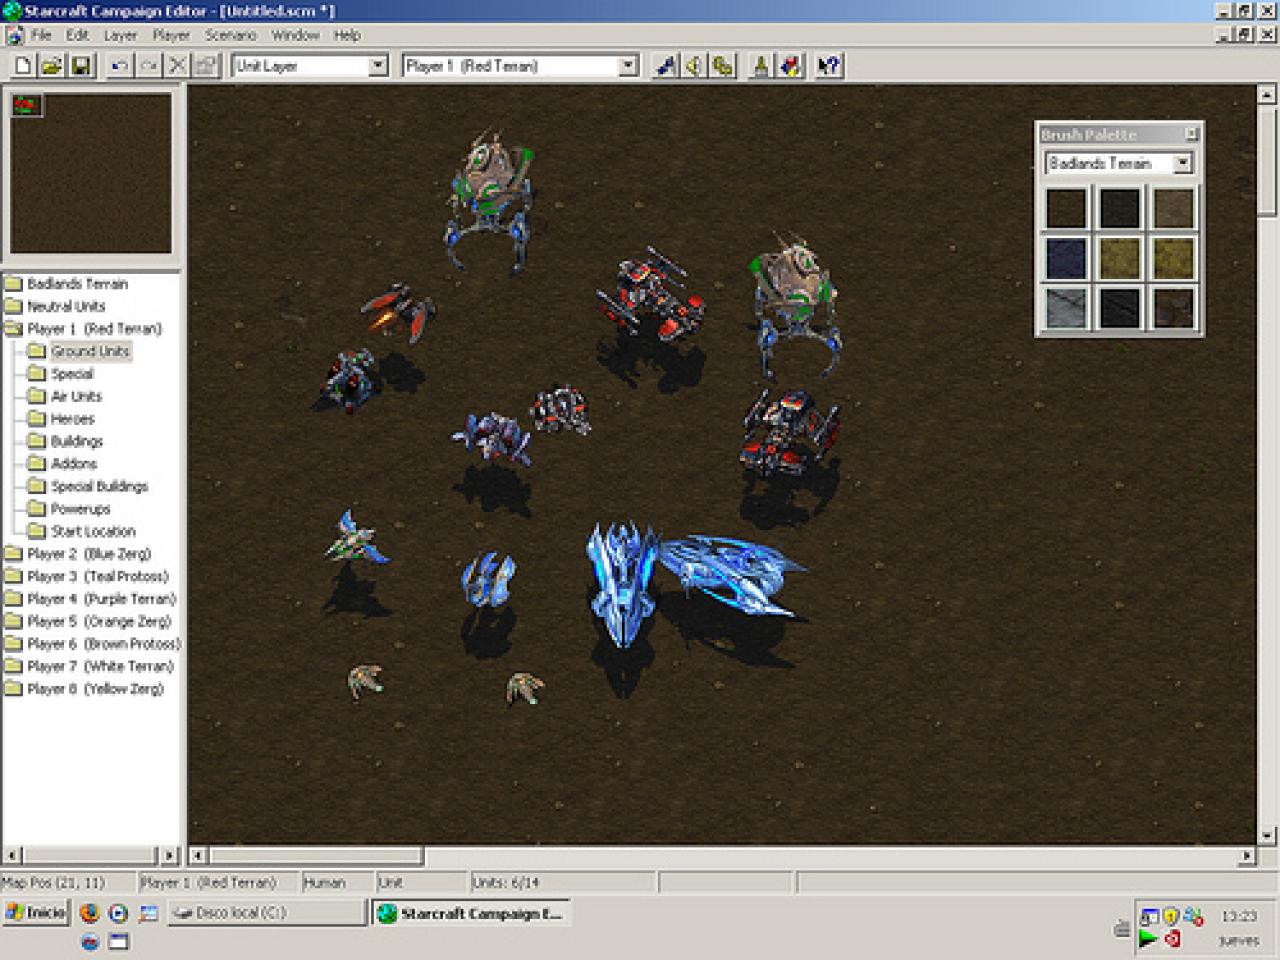
Task: Click the toolbar icon left of the colorful icon
Action: (761, 66)
